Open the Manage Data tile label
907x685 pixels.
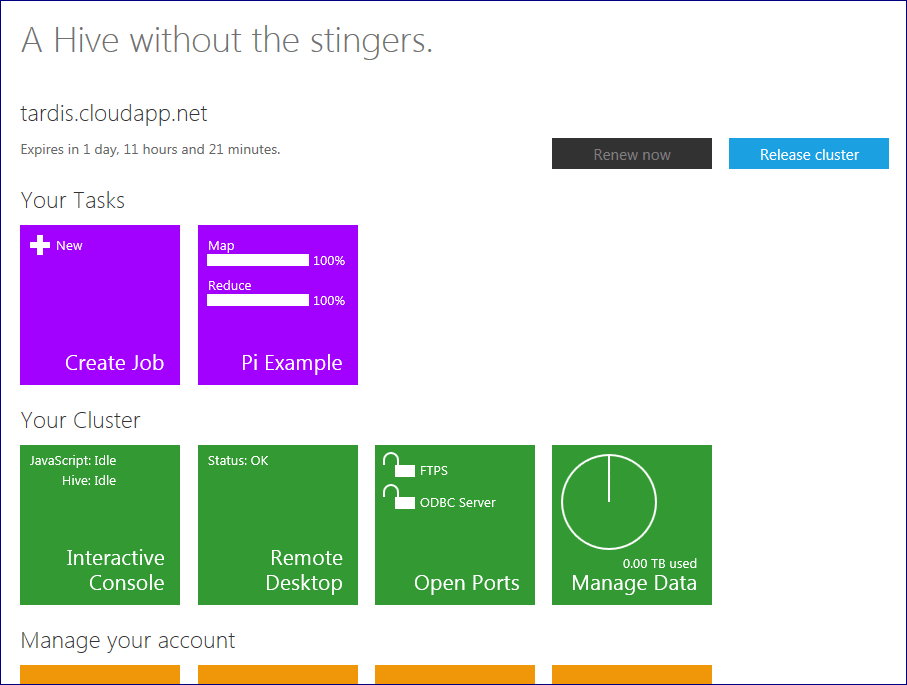coord(634,583)
